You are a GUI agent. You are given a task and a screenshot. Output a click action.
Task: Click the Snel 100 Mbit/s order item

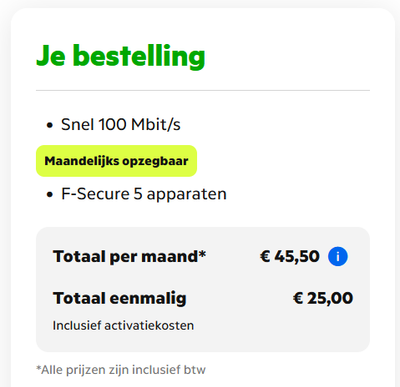pyautogui.click(x=120, y=125)
